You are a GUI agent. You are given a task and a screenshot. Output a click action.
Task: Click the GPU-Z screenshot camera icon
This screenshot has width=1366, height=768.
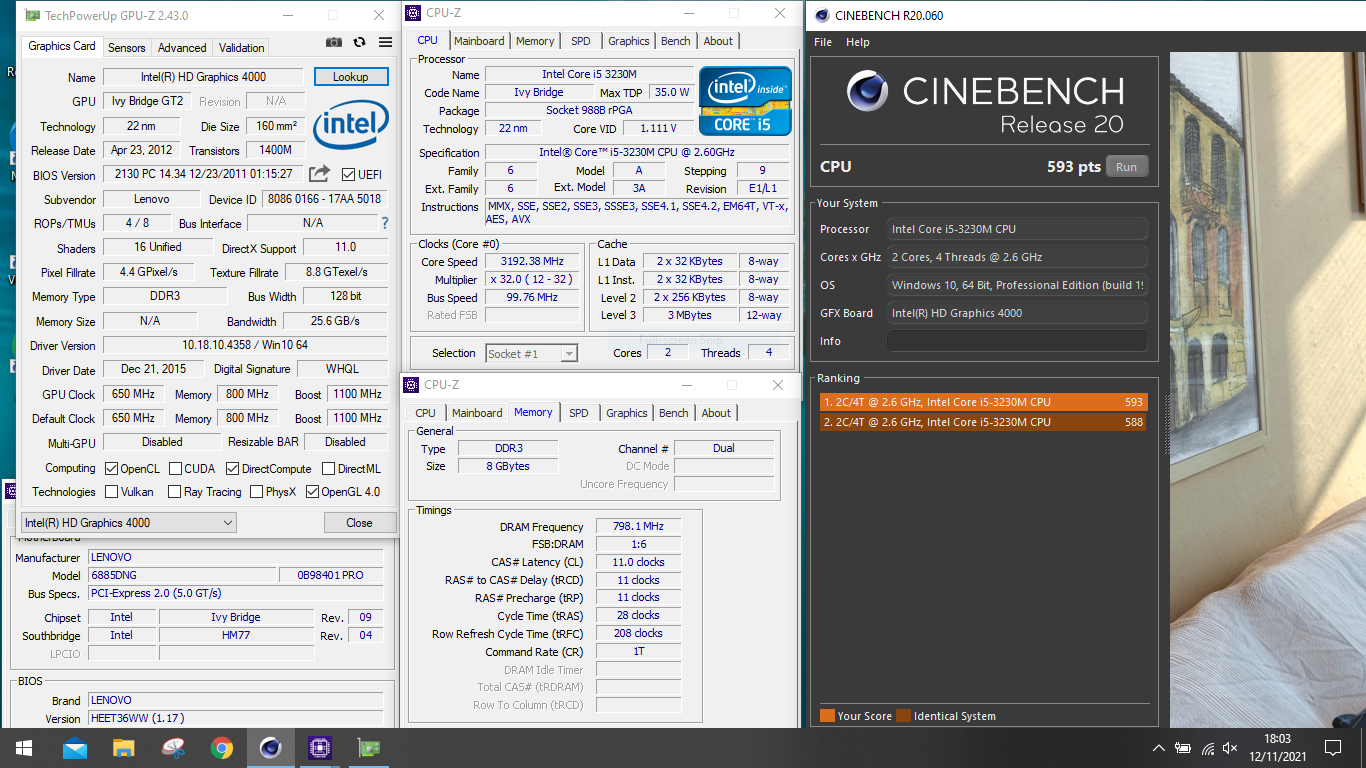tap(334, 43)
